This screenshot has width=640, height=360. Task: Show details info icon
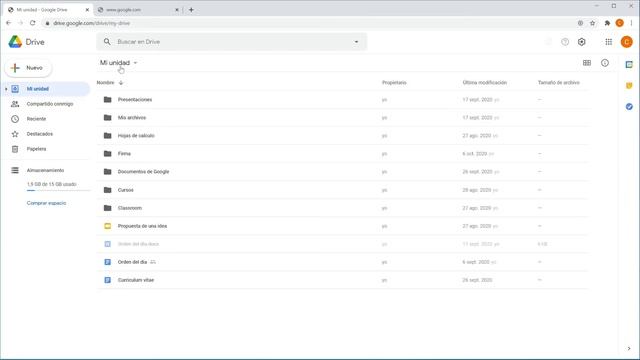click(x=604, y=63)
